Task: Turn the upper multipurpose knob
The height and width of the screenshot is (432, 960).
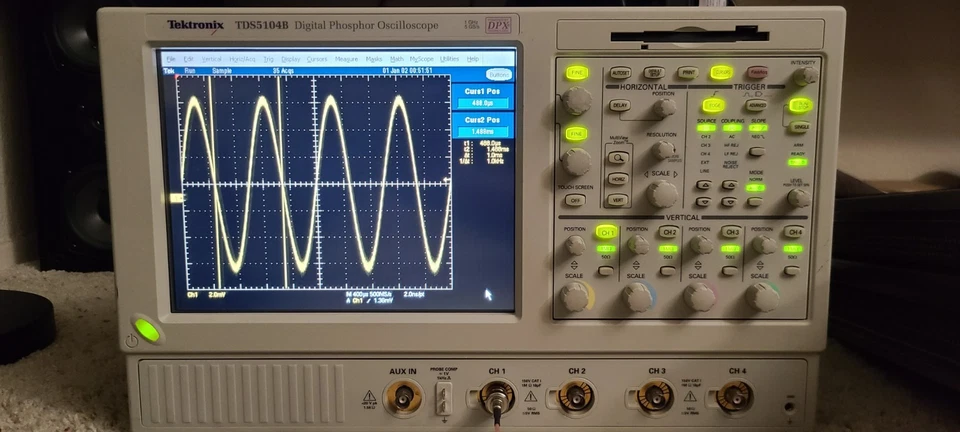Action: 577,100
